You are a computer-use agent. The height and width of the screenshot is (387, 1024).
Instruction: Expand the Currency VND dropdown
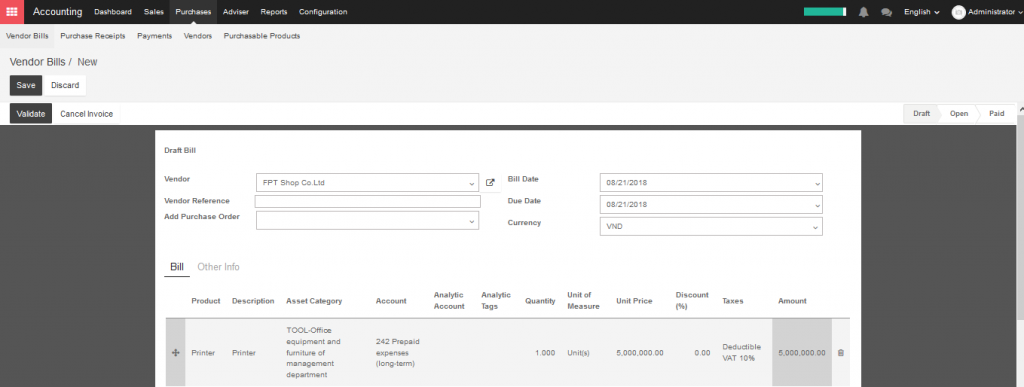pos(816,227)
